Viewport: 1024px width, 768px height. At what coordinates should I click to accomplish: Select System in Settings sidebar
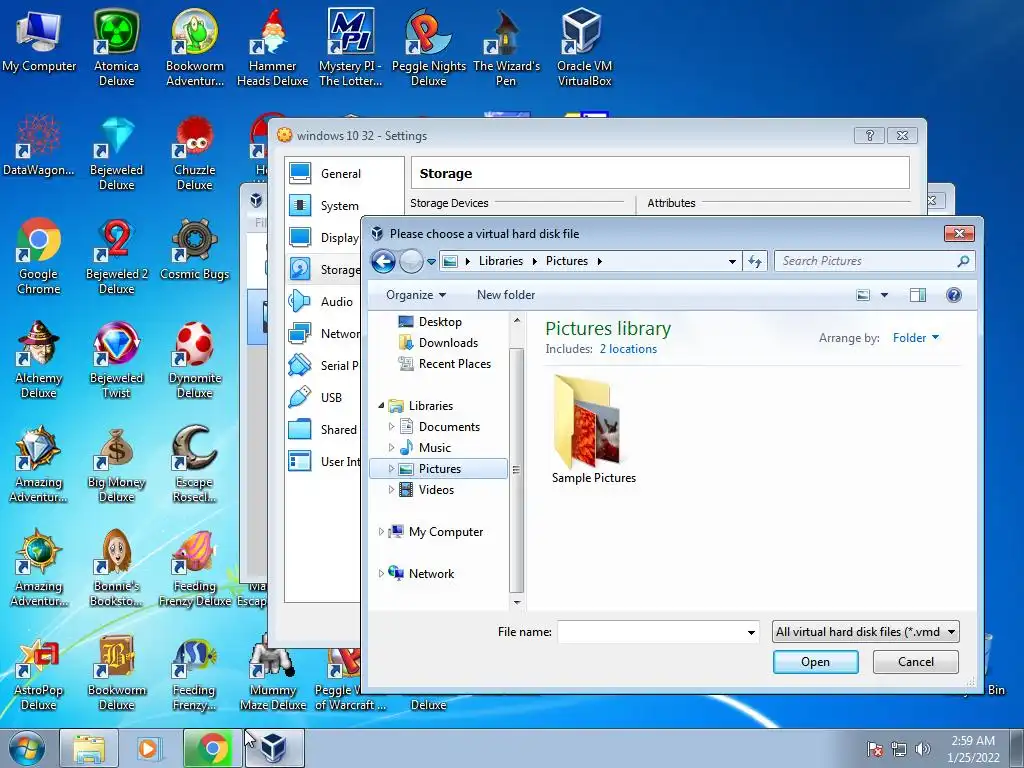(339, 206)
